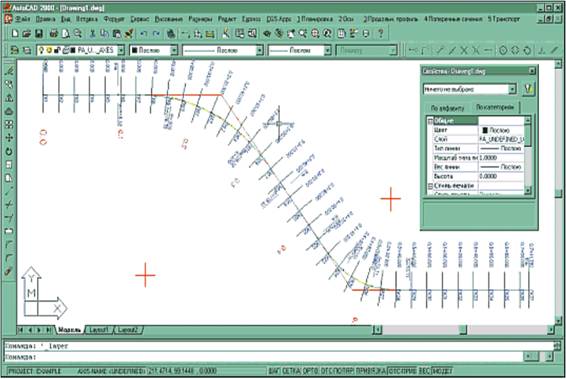The image size is (566, 379).
Task: Select the Rotate tool in the left toolbar
Action: point(9,152)
